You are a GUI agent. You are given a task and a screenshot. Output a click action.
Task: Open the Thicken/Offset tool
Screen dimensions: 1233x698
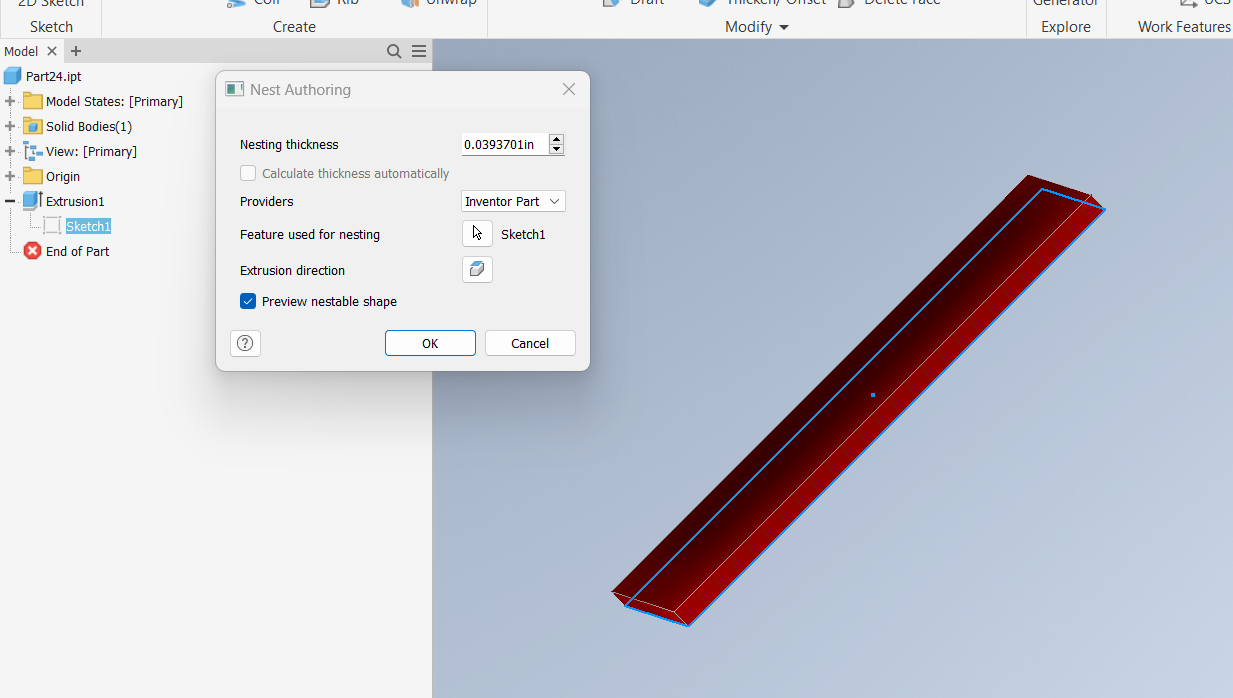pos(760,3)
